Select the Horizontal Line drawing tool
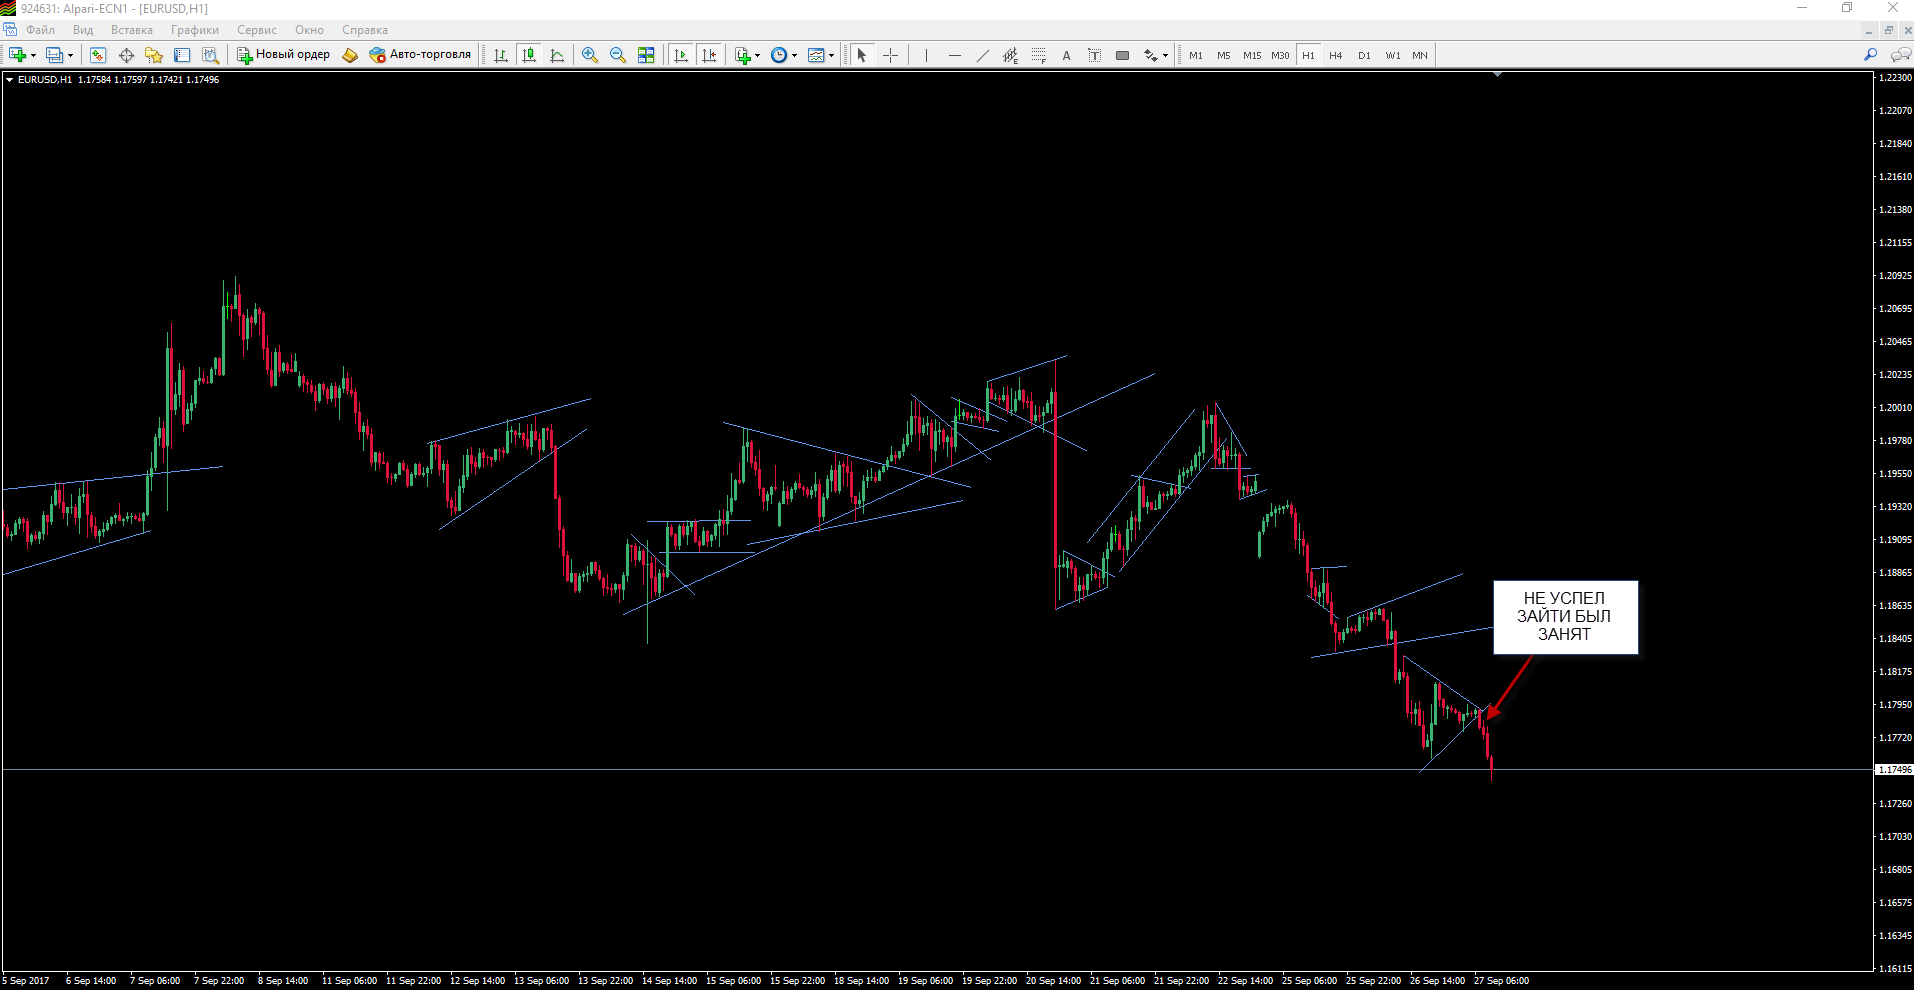 pyautogui.click(x=954, y=55)
